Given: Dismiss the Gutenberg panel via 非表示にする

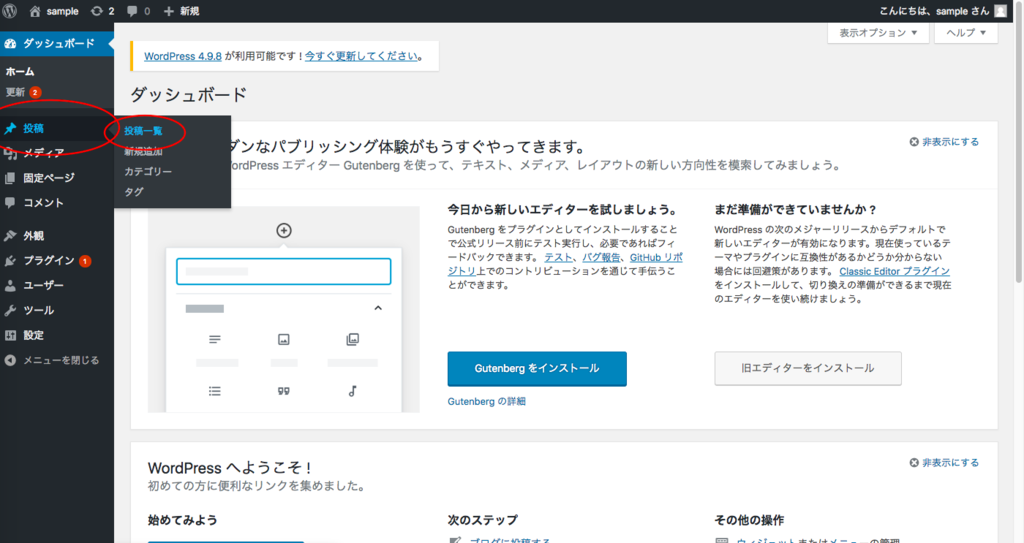Looking at the screenshot, I should (944, 142).
